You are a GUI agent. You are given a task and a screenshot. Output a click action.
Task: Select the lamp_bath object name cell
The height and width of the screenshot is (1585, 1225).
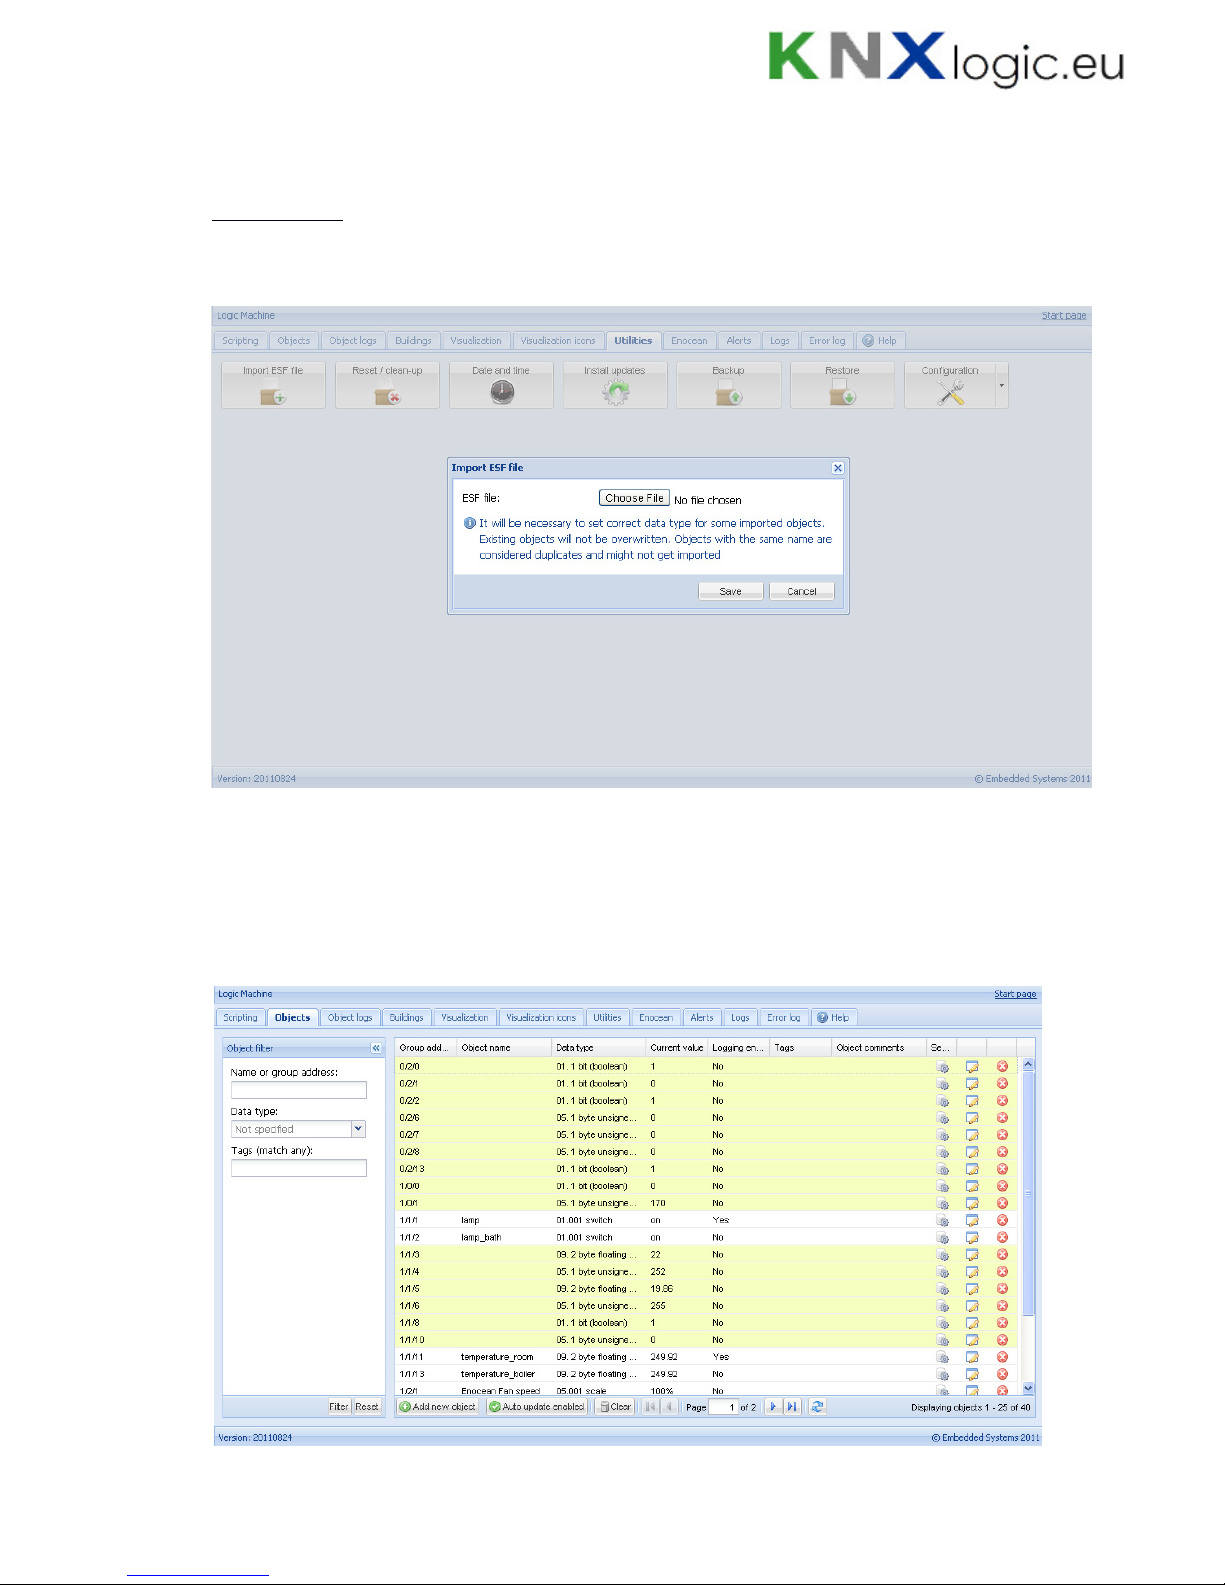pos(481,1237)
